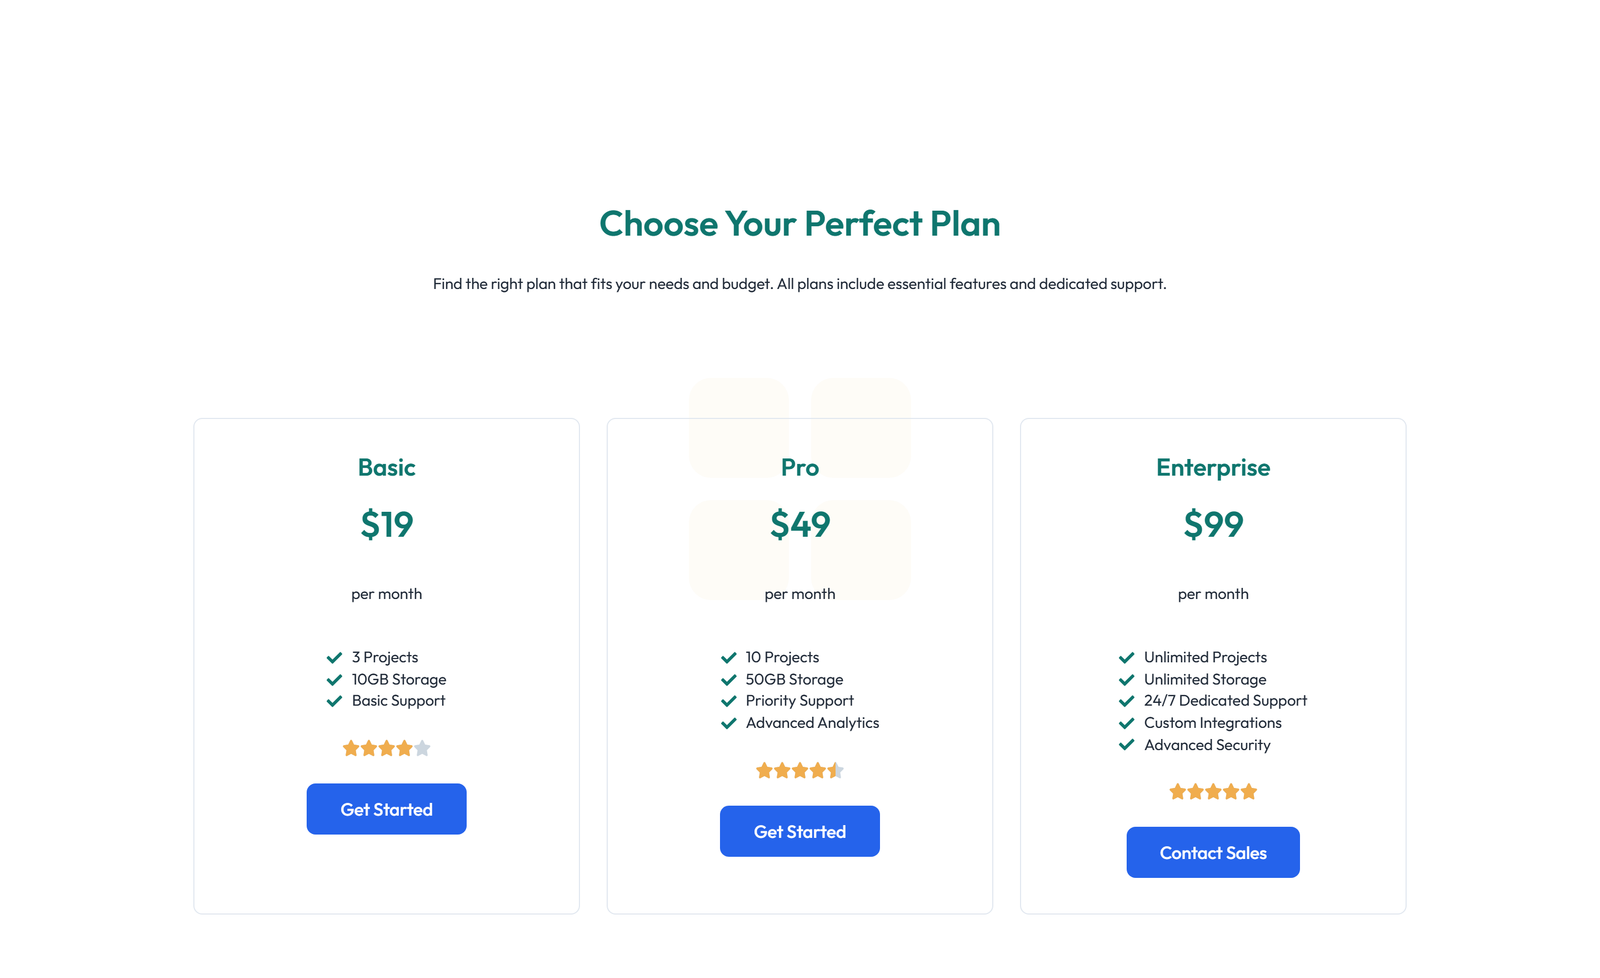
Task: Click the $49 price on Pro plan
Action: (799, 523)
